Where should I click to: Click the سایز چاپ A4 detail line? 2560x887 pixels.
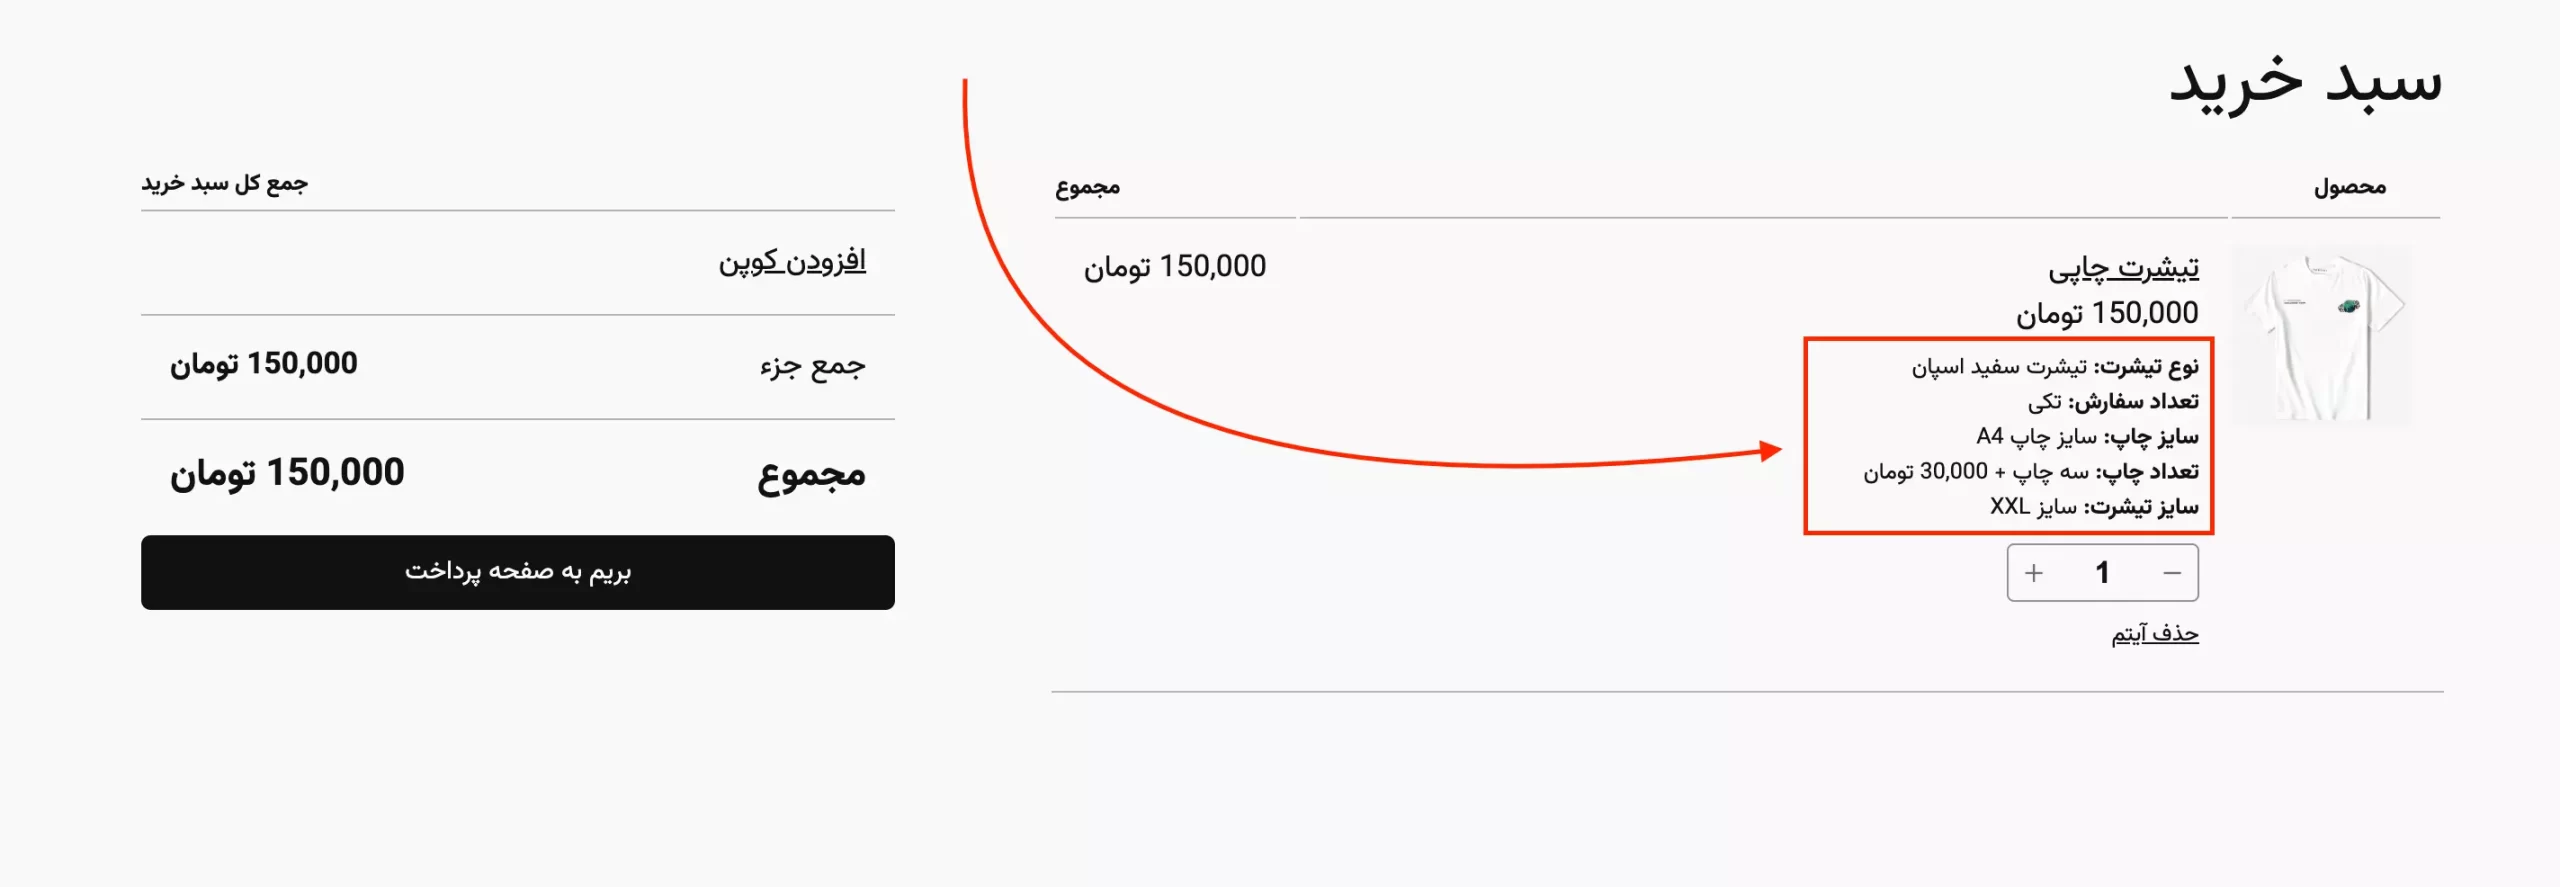pyautogui.click(x=2087, y=437)
